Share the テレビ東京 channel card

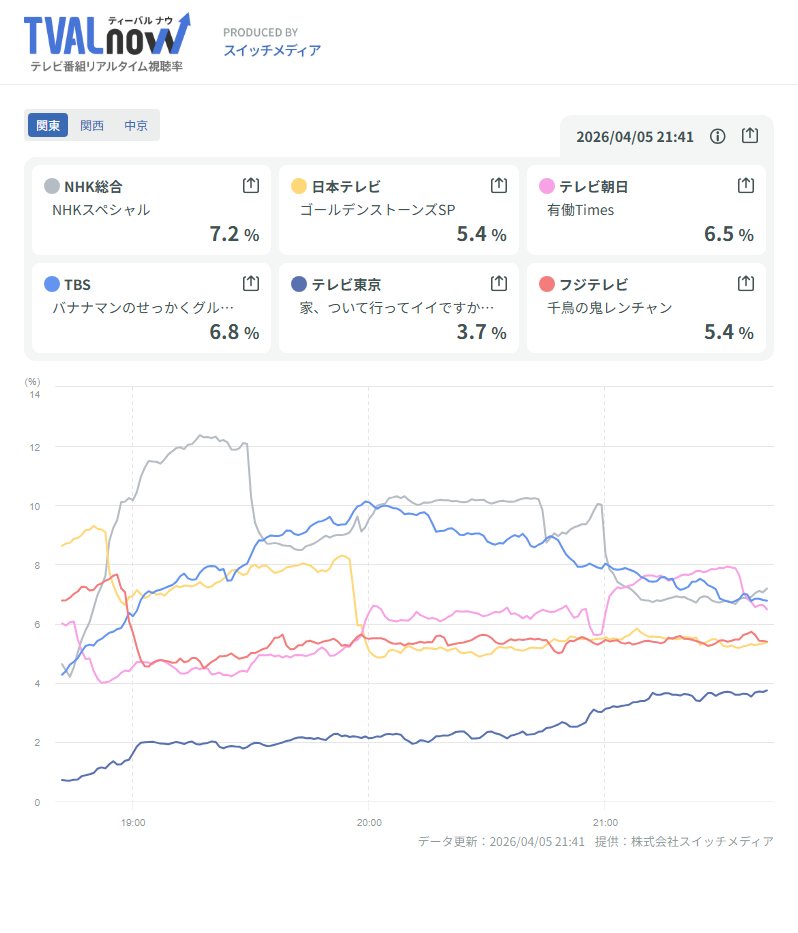[498, 283]
